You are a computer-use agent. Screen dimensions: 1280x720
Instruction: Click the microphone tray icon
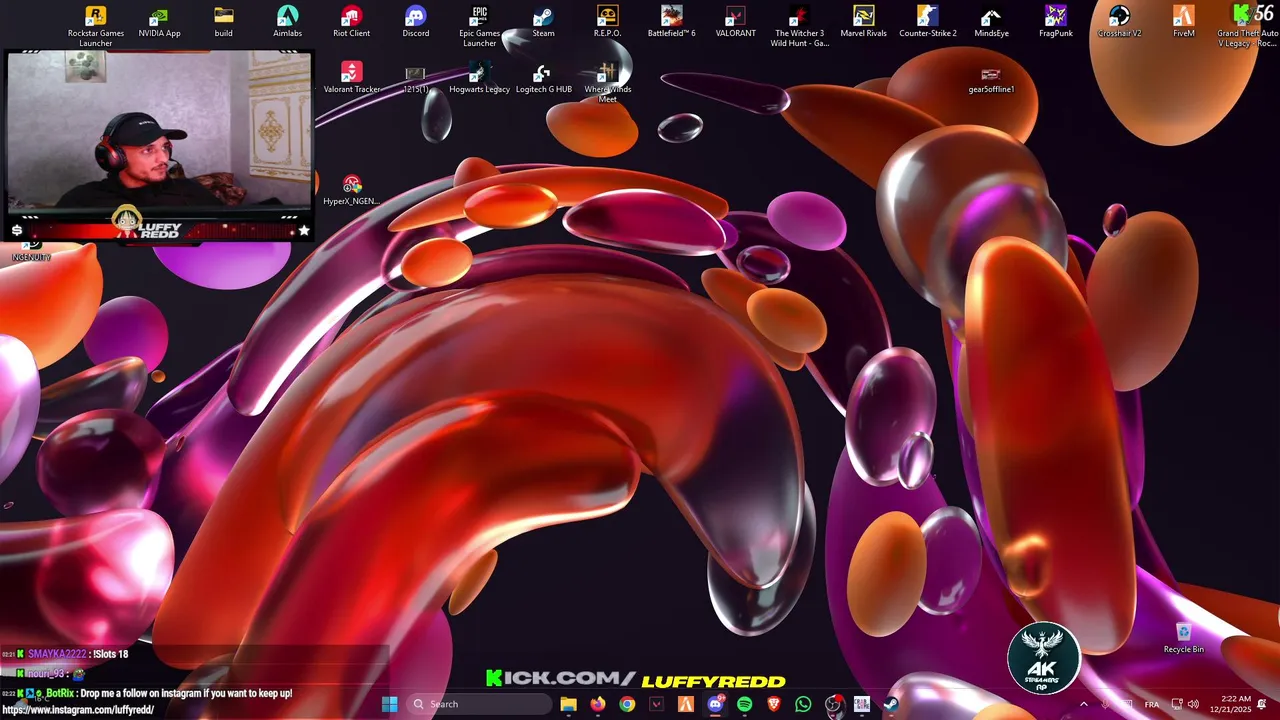pos(1105,704)
